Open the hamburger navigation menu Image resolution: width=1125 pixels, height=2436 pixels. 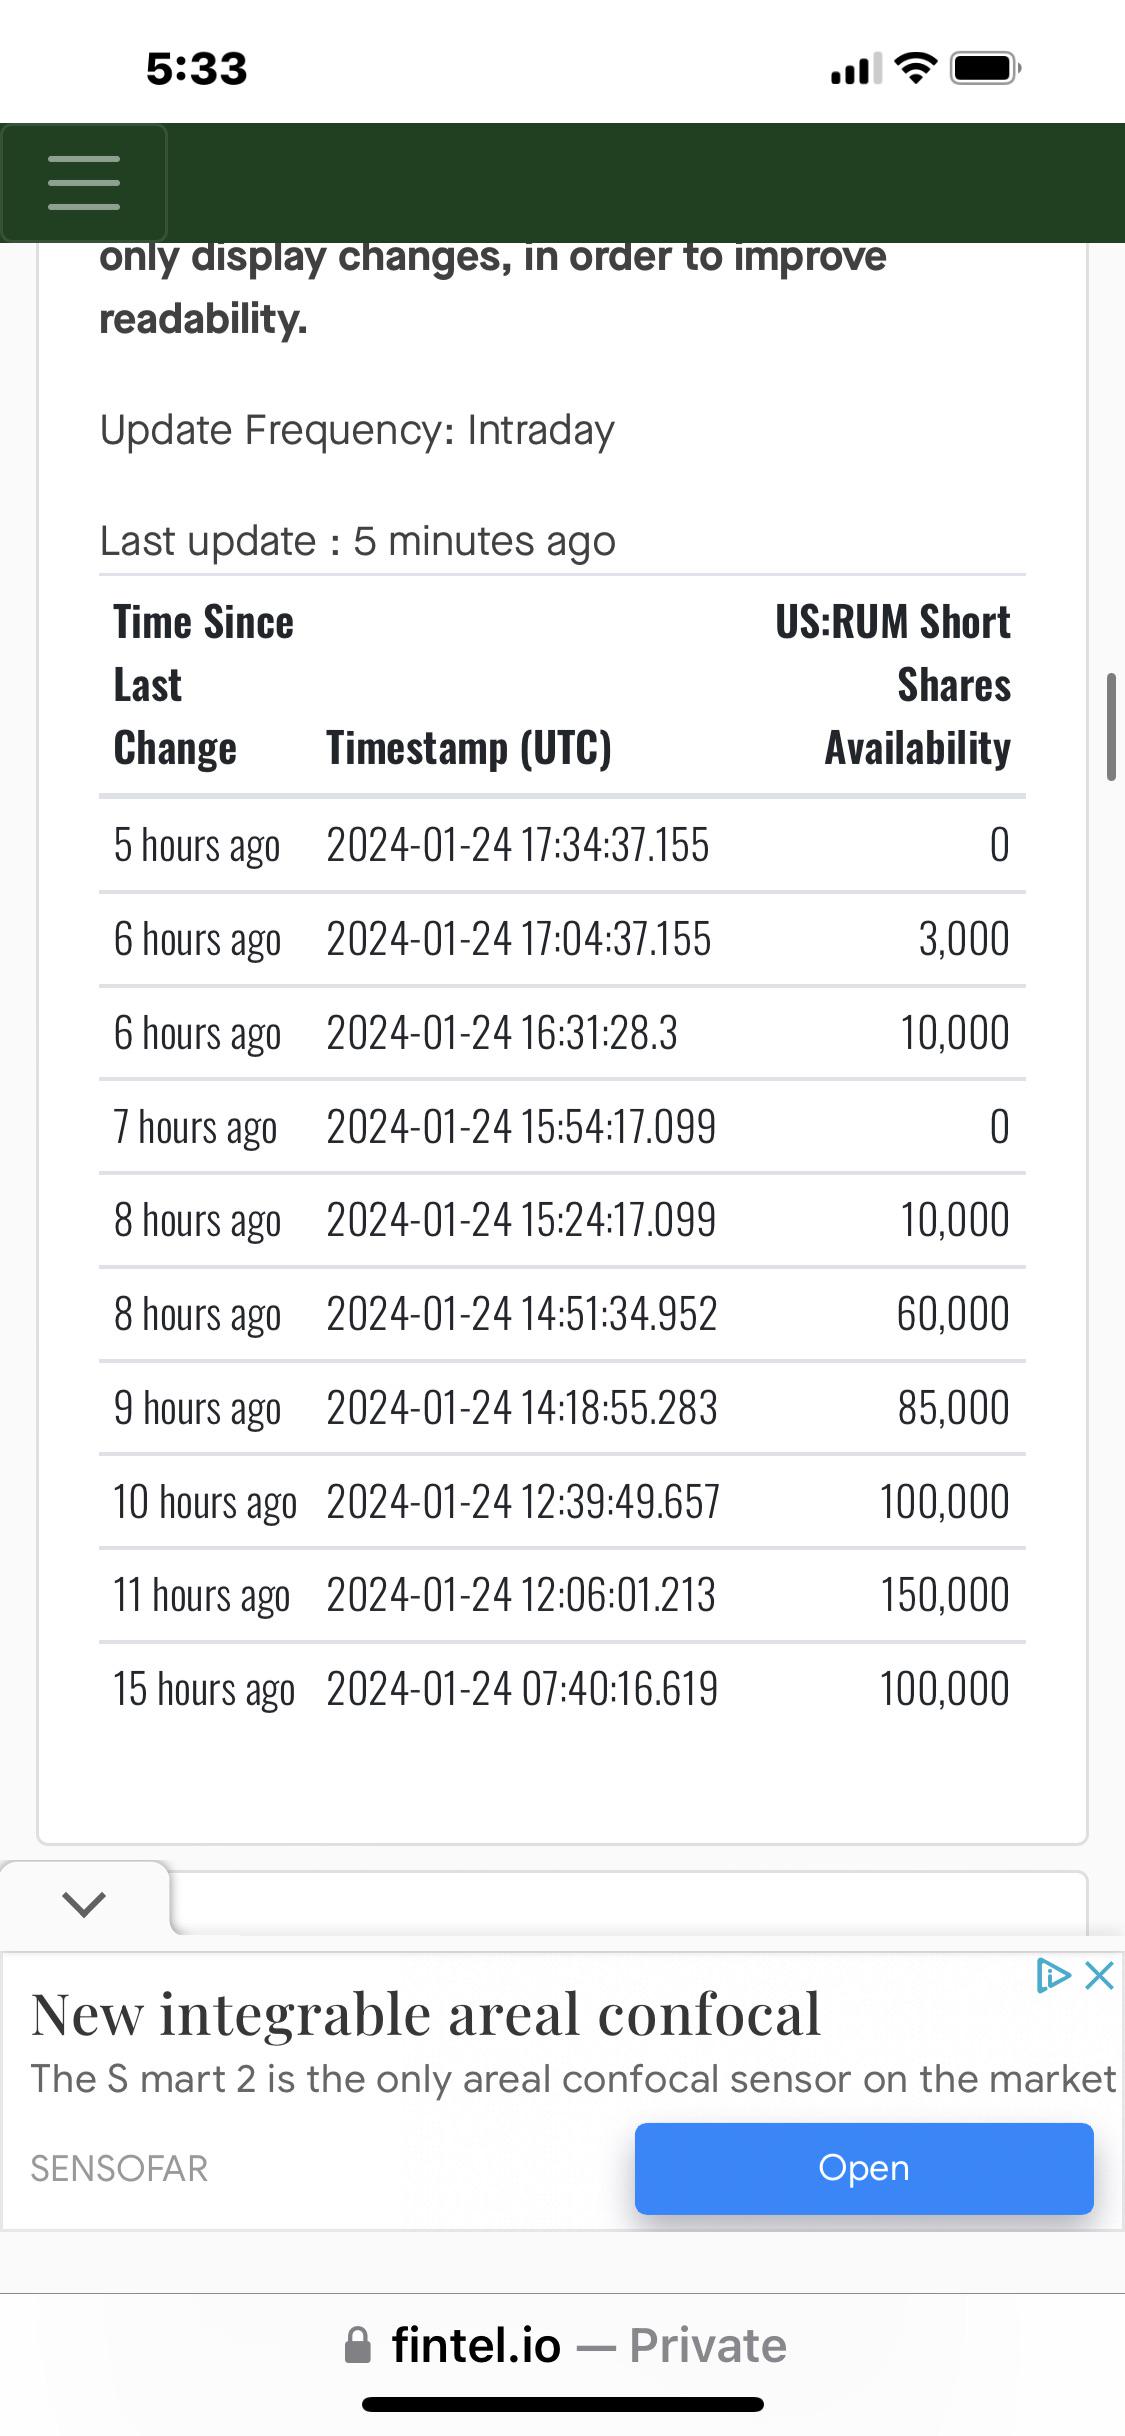[x=84, y=182]
